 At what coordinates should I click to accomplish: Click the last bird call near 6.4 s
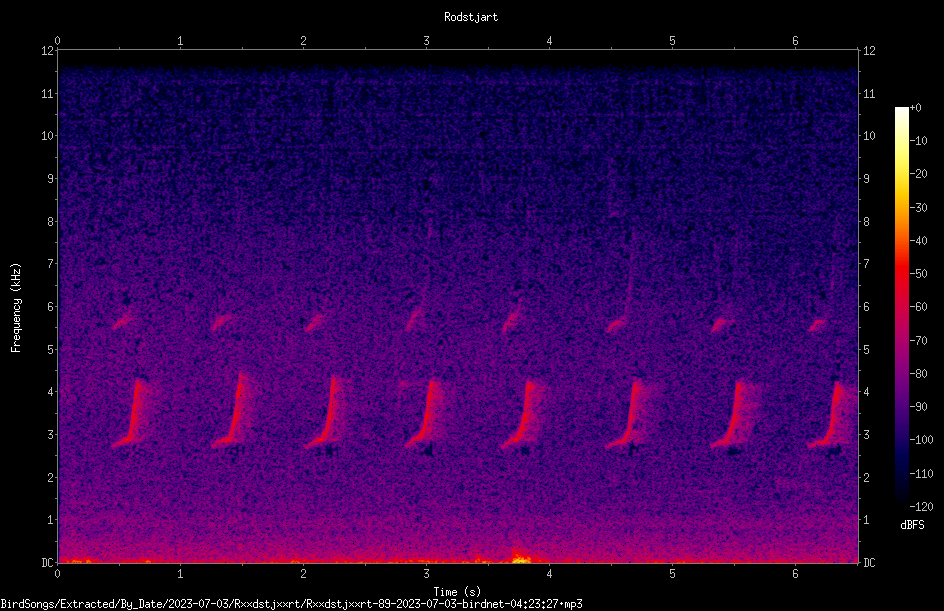[833, 414]
